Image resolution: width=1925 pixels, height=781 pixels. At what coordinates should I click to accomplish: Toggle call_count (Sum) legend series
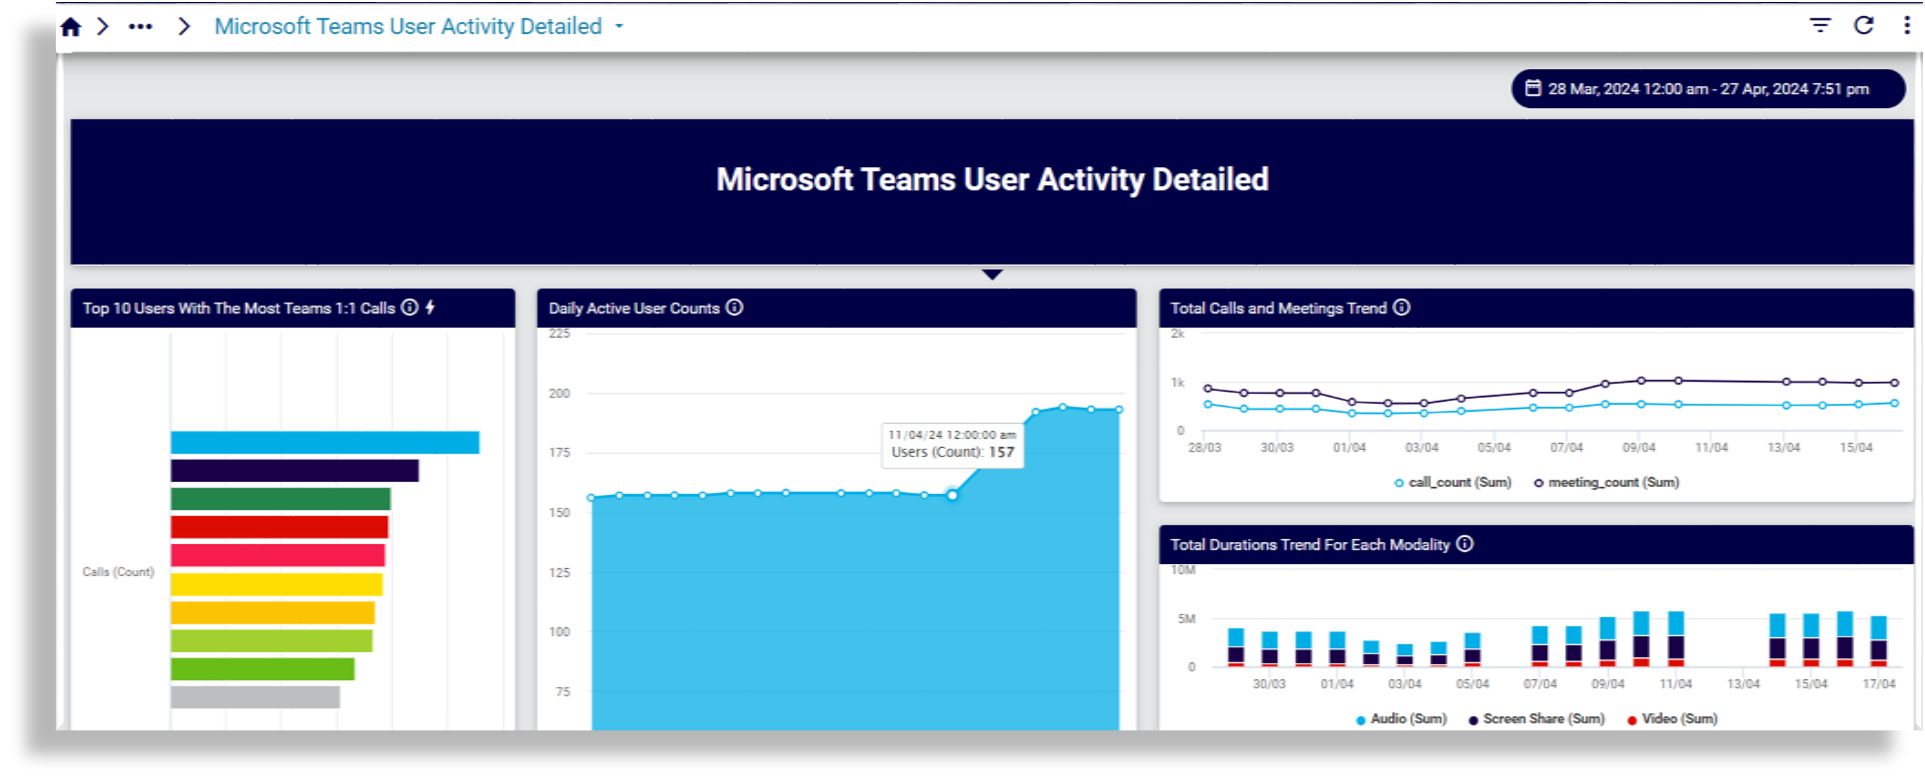pos(1452,483)
